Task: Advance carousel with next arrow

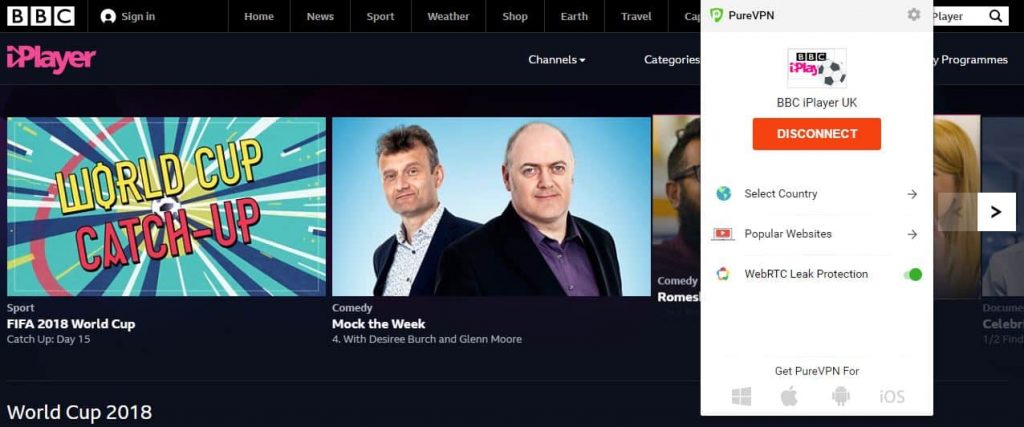Action: [x=996, y=212]
